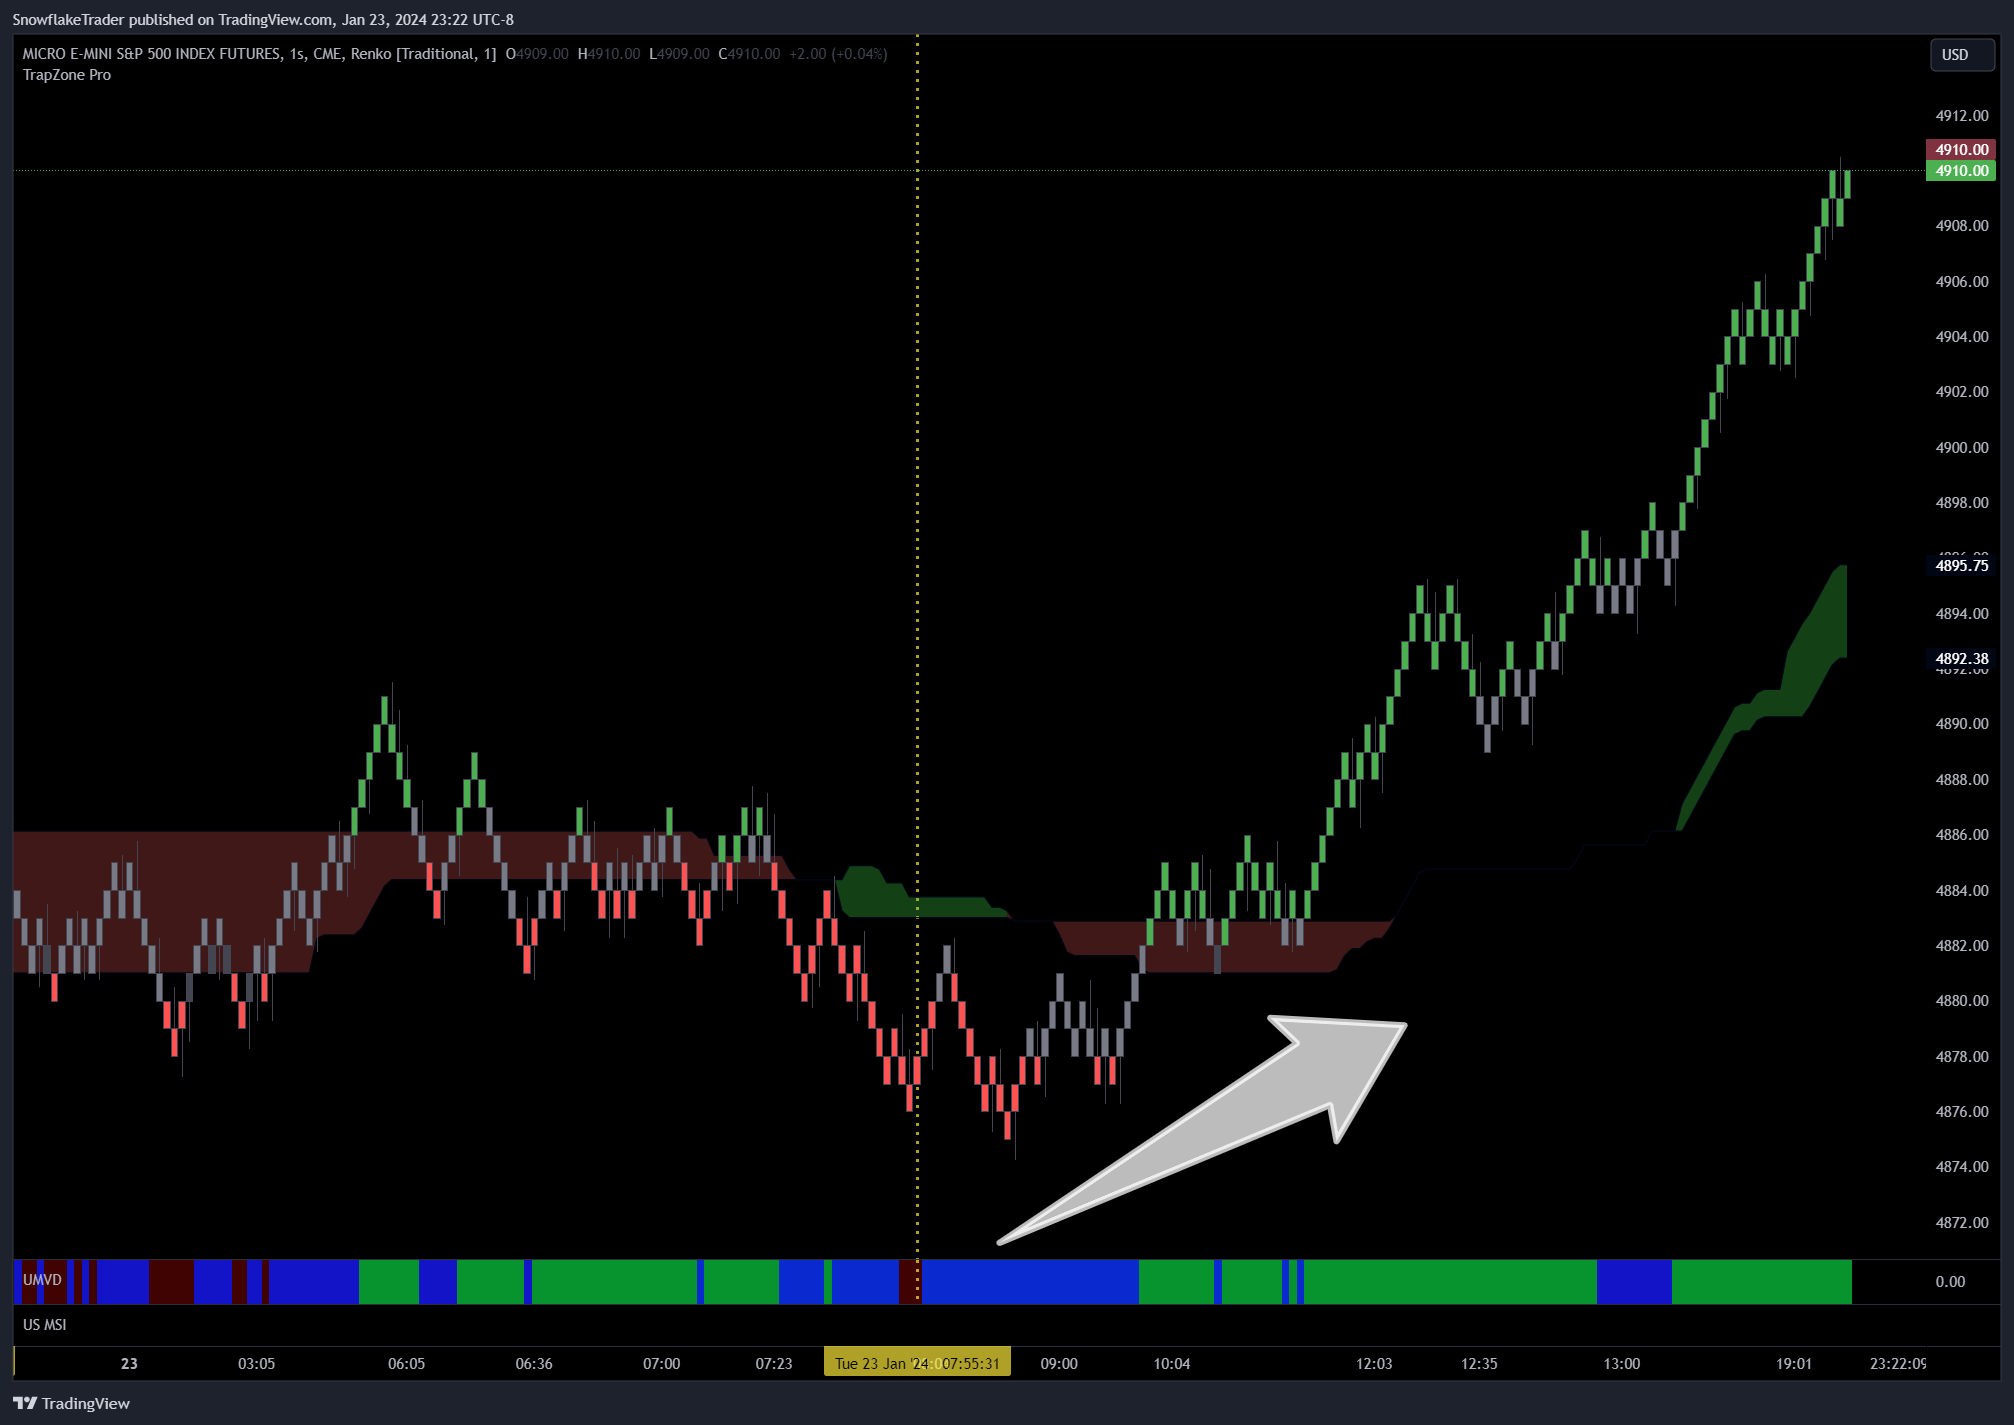The width and height of the screenshot is (2014, 1425).
Task: Click the 4912.00 price axis label
Action: point(1962,116)
